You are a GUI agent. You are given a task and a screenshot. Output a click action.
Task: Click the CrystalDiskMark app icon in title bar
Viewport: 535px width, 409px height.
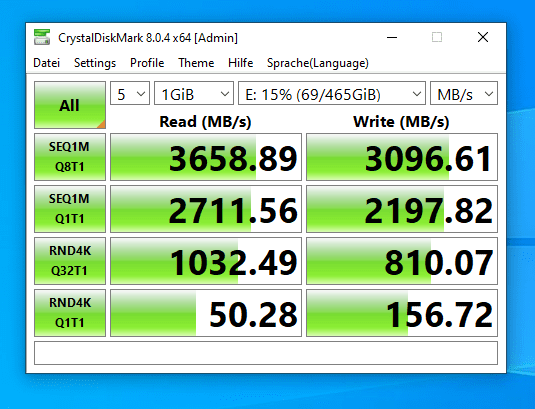click(42, 37)
